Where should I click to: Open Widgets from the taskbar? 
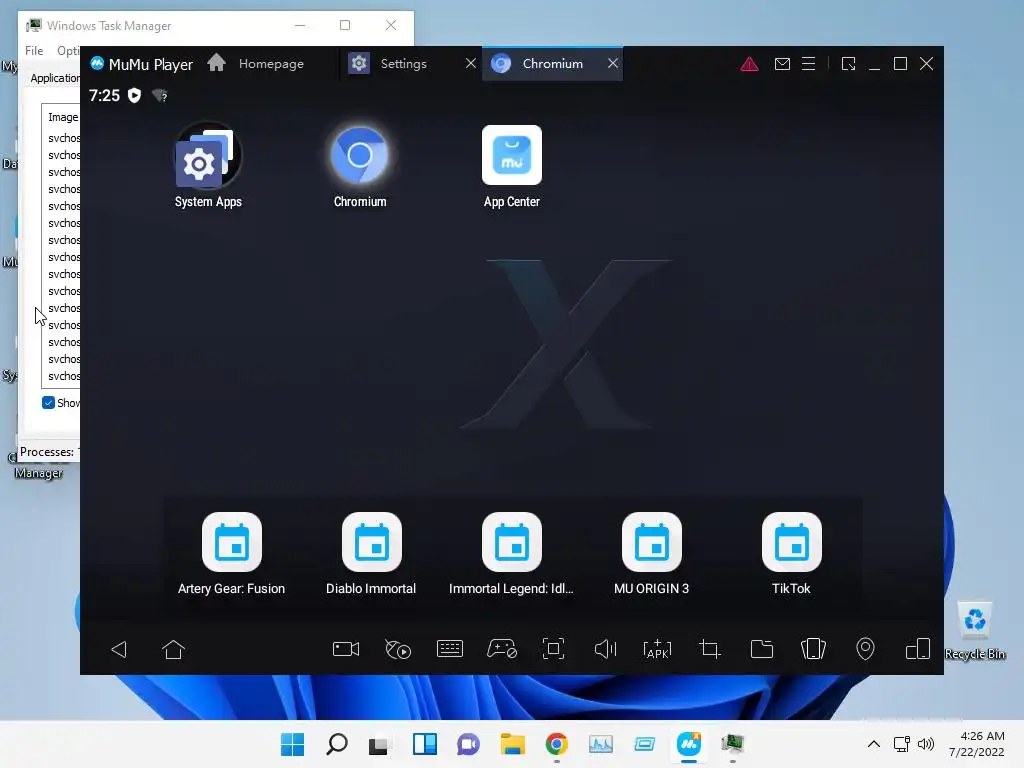425,744
